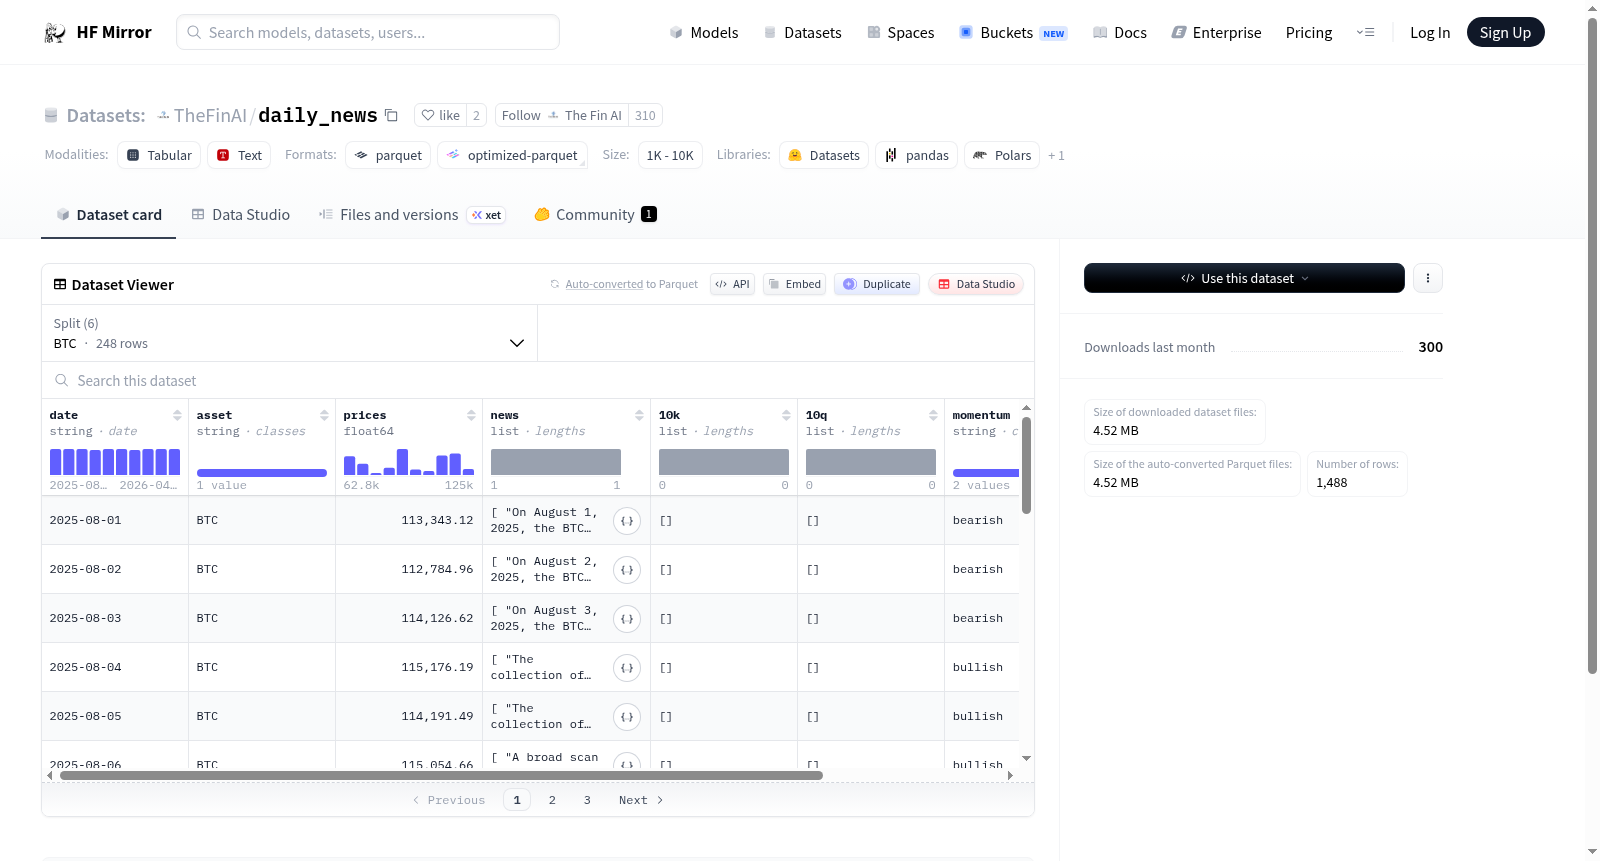
Task: Open the Pricing page
Action: 1309,33
